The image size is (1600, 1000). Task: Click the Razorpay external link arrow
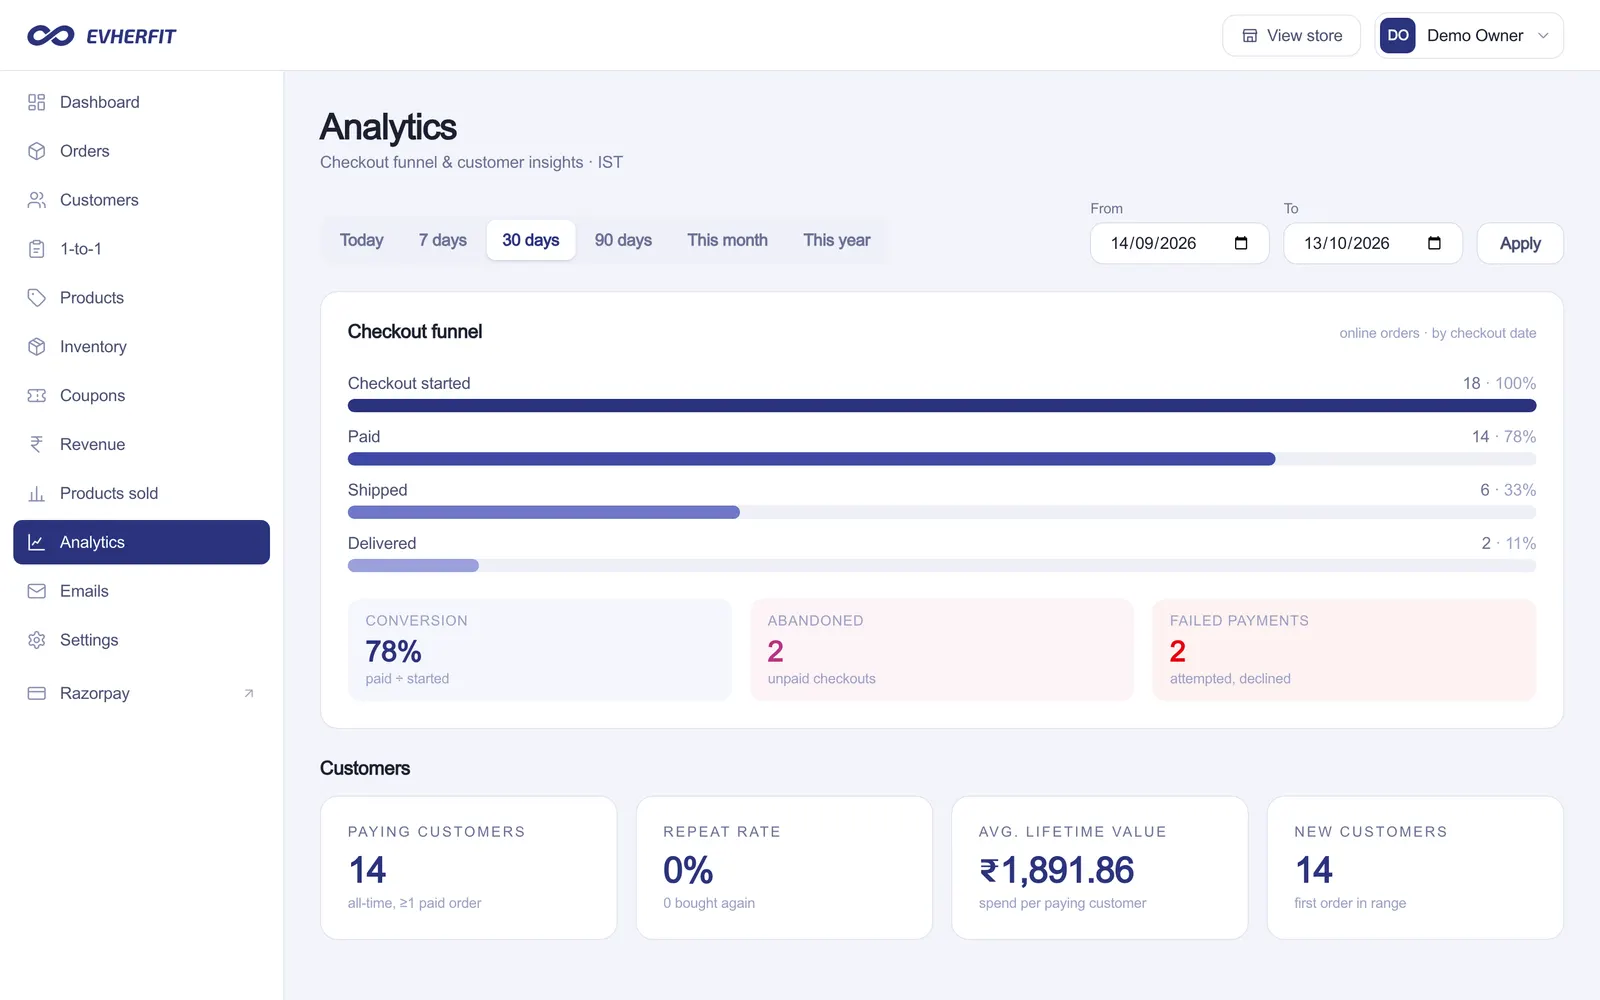click(x=249, y=693)
